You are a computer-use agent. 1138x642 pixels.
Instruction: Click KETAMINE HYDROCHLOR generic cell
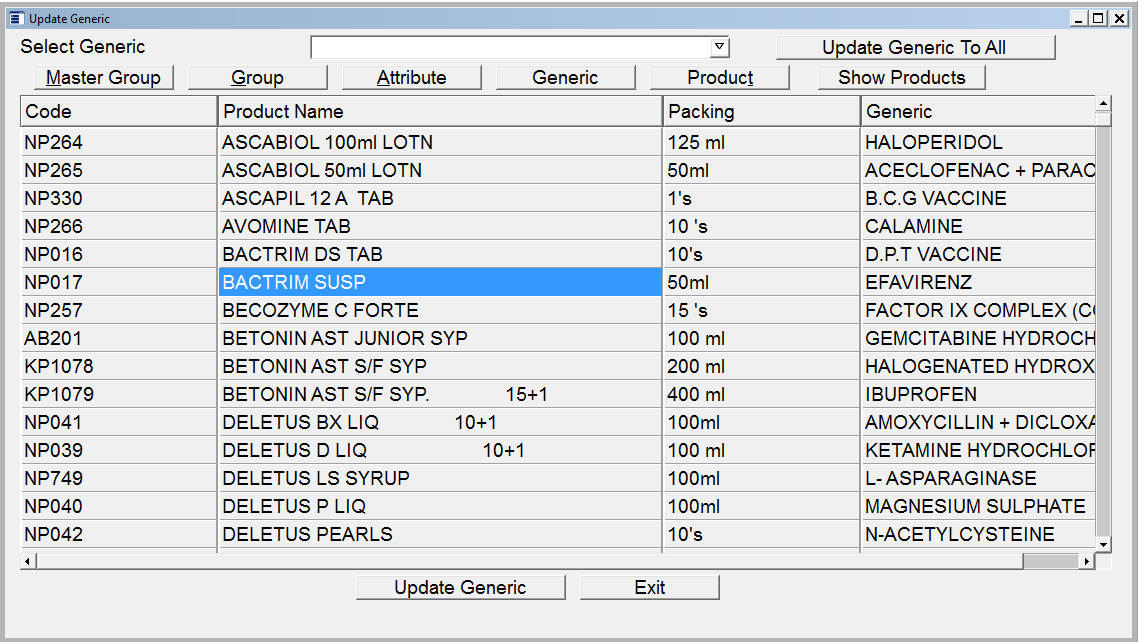click(978, 450)
